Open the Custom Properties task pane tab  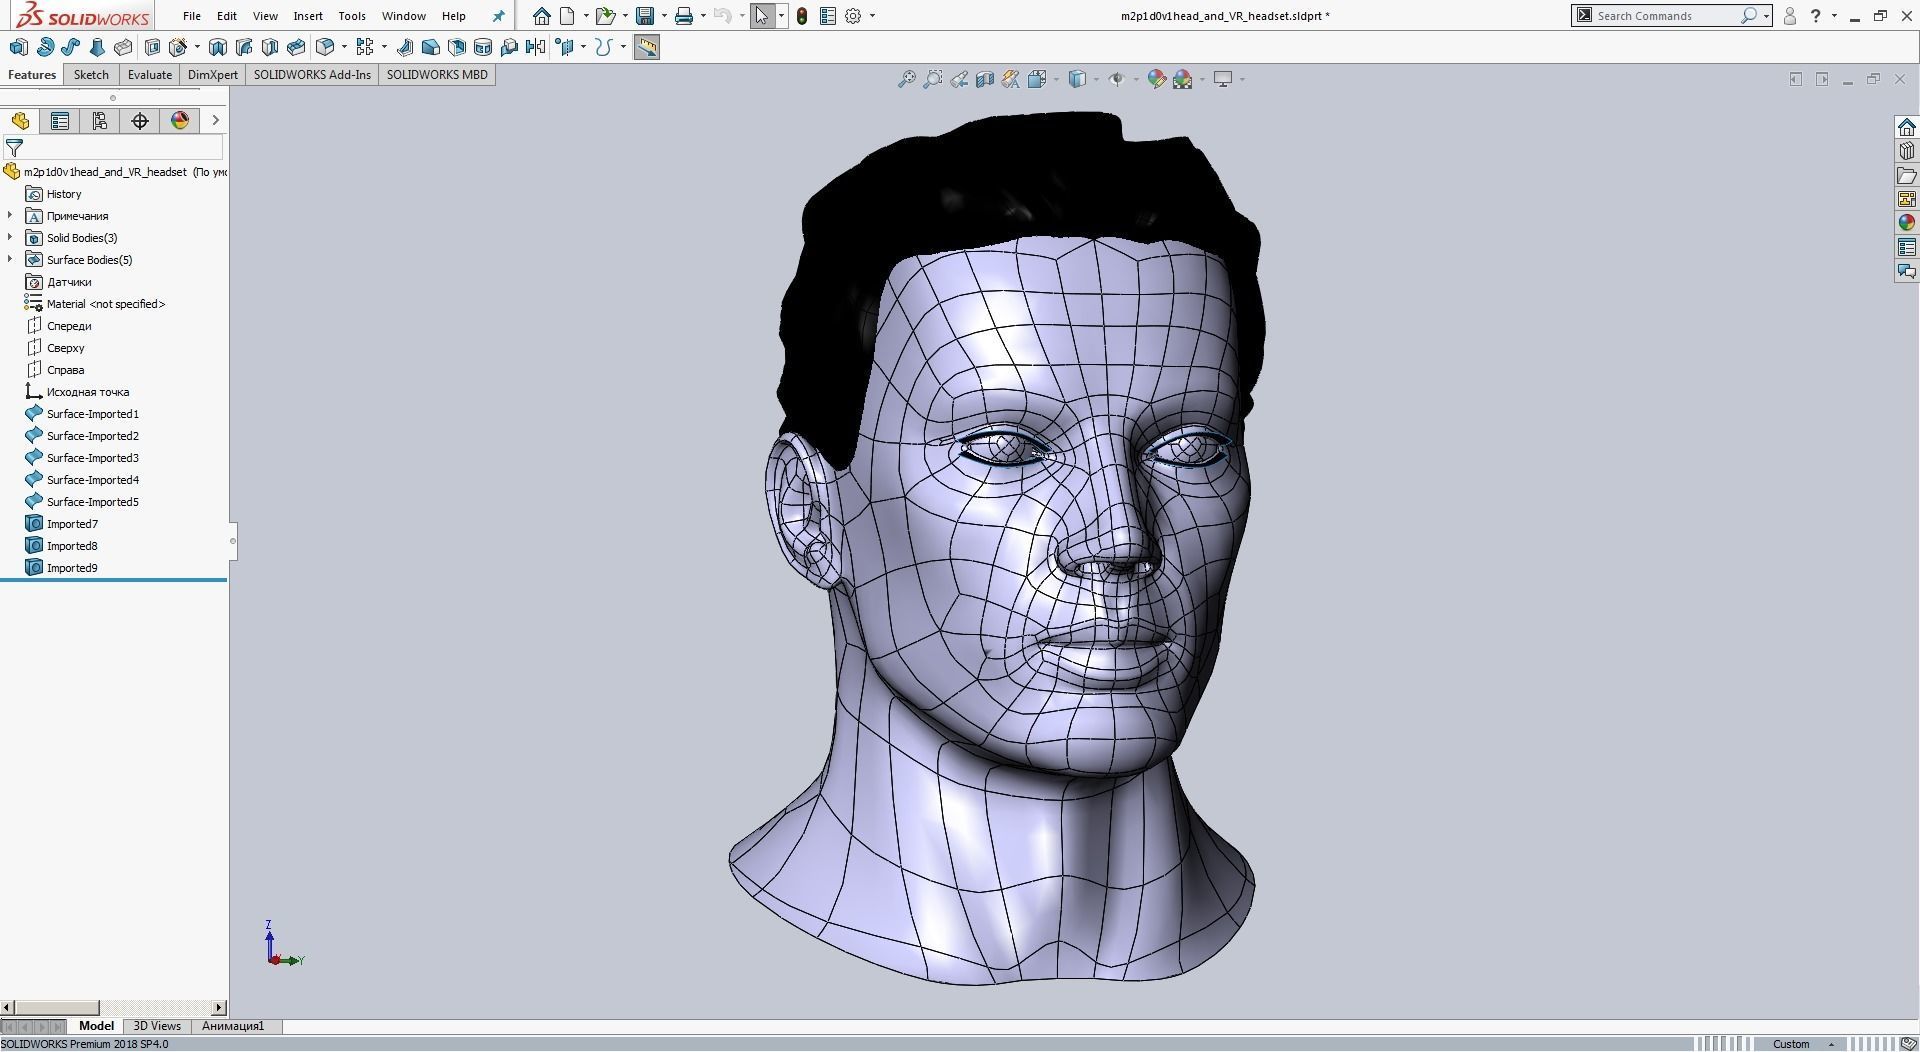click(x=1906, y=247)
